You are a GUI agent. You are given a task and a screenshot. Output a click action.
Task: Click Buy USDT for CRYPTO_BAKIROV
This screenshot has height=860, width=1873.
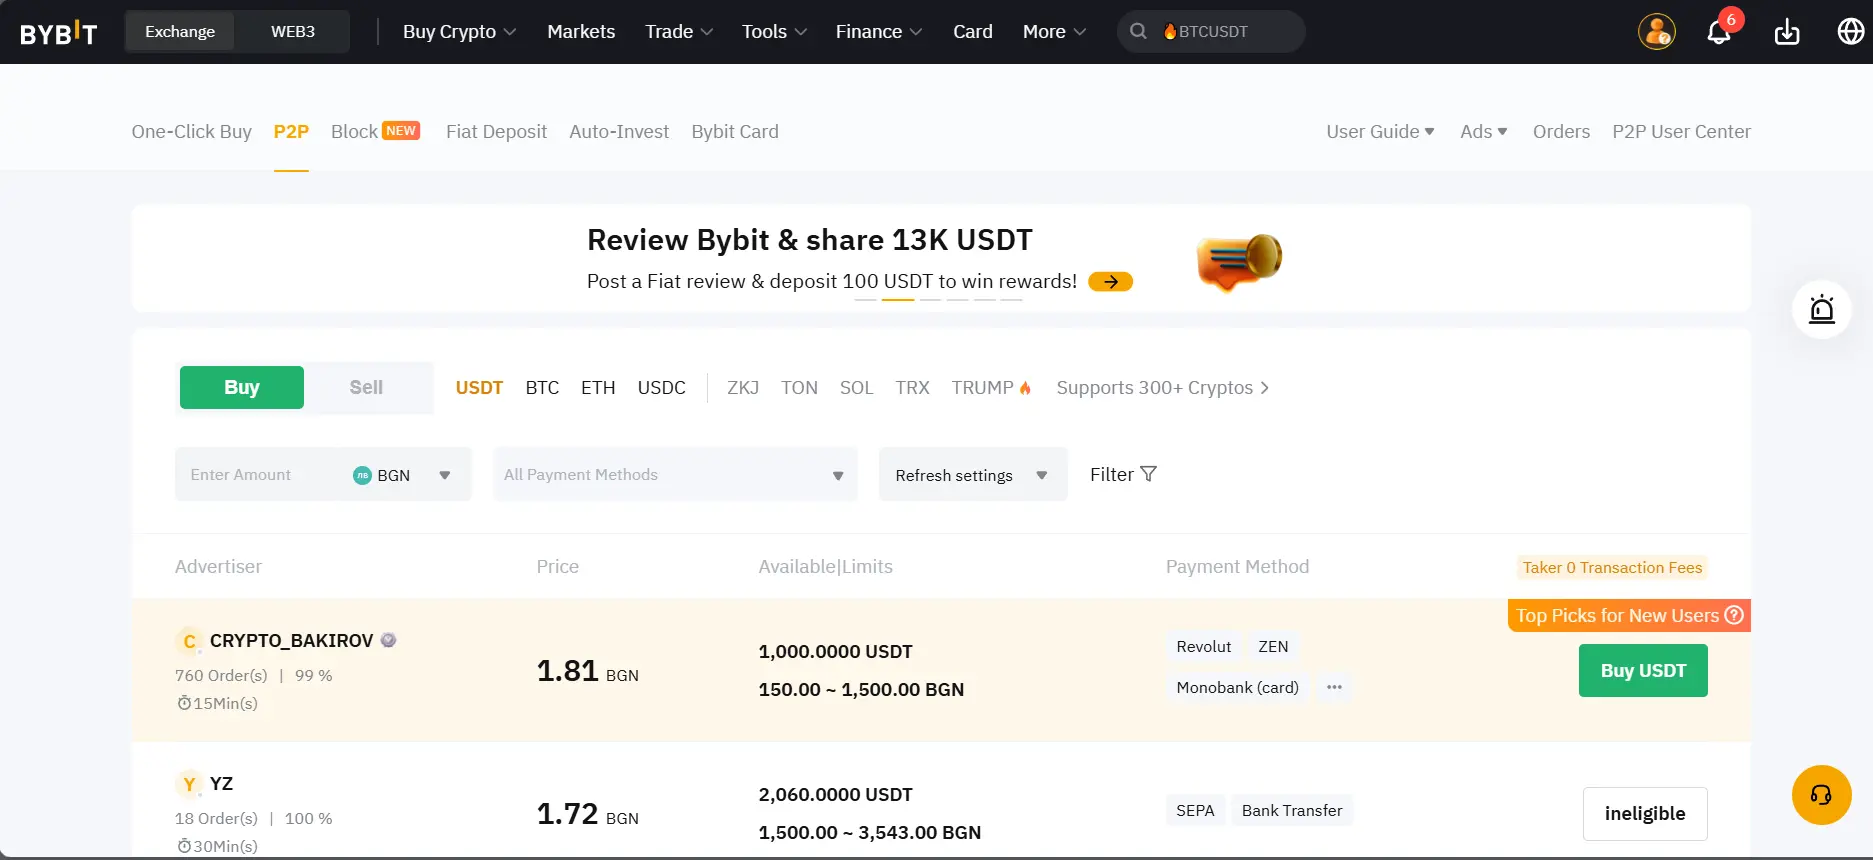coord(1643,671)
